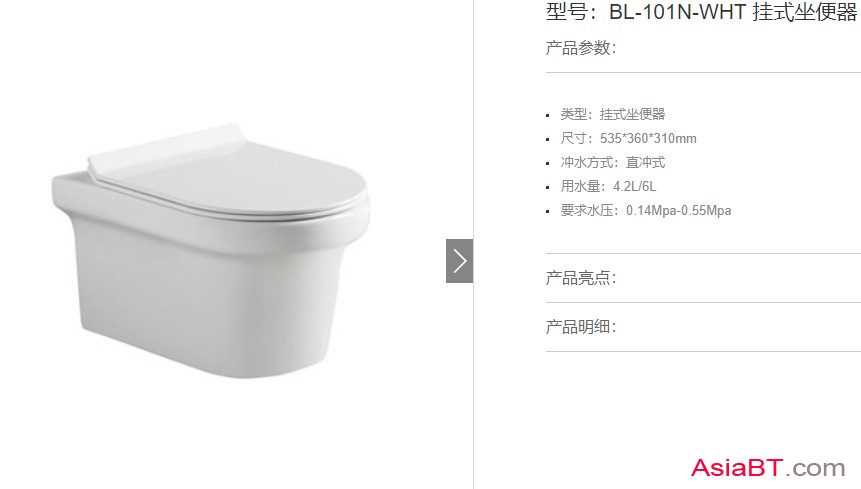Click the 用水量 label

click(580, 187)
